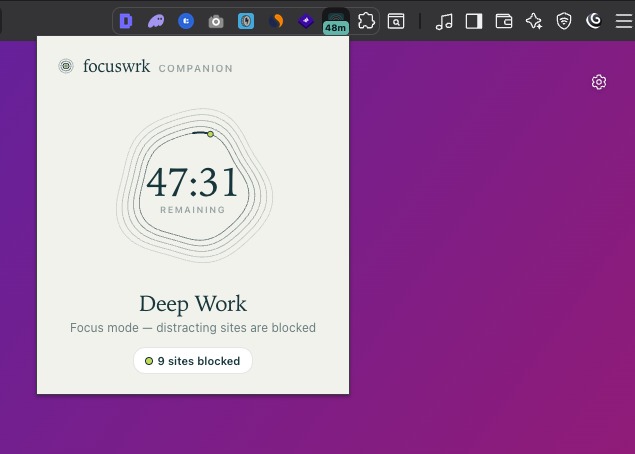The height and width of the screenshot is (454, 635).
Task: Open the music note media control
Action: [444, 21]
